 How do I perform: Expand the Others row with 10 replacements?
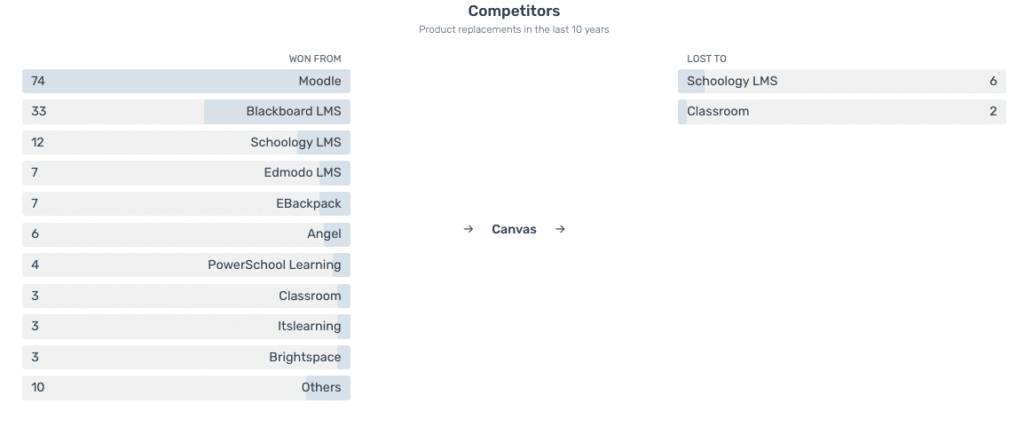pos(186,388)
